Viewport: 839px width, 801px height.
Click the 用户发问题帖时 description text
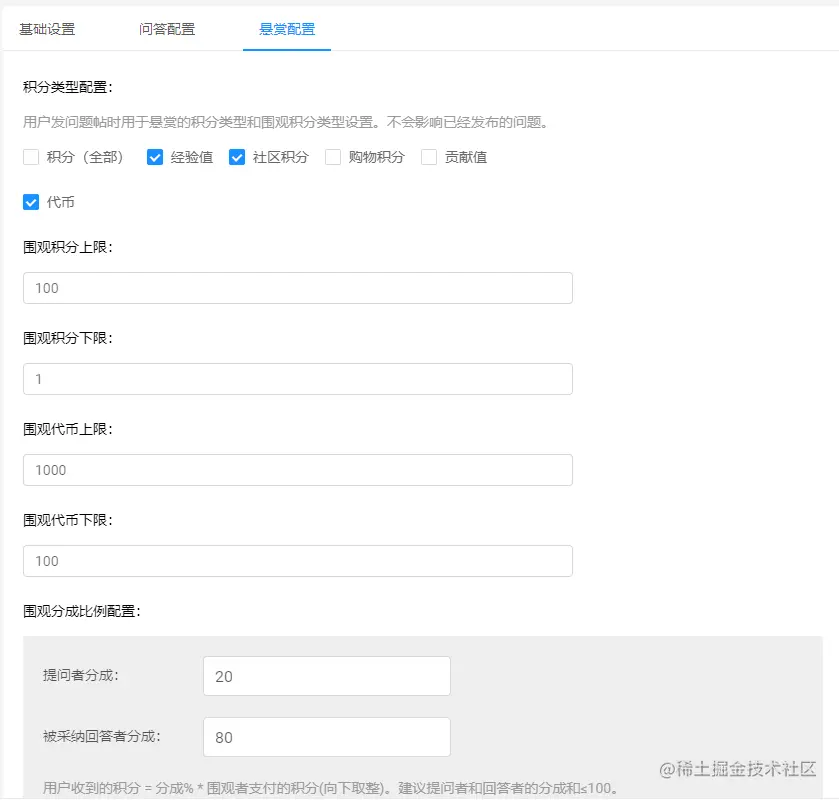point(286,122)
